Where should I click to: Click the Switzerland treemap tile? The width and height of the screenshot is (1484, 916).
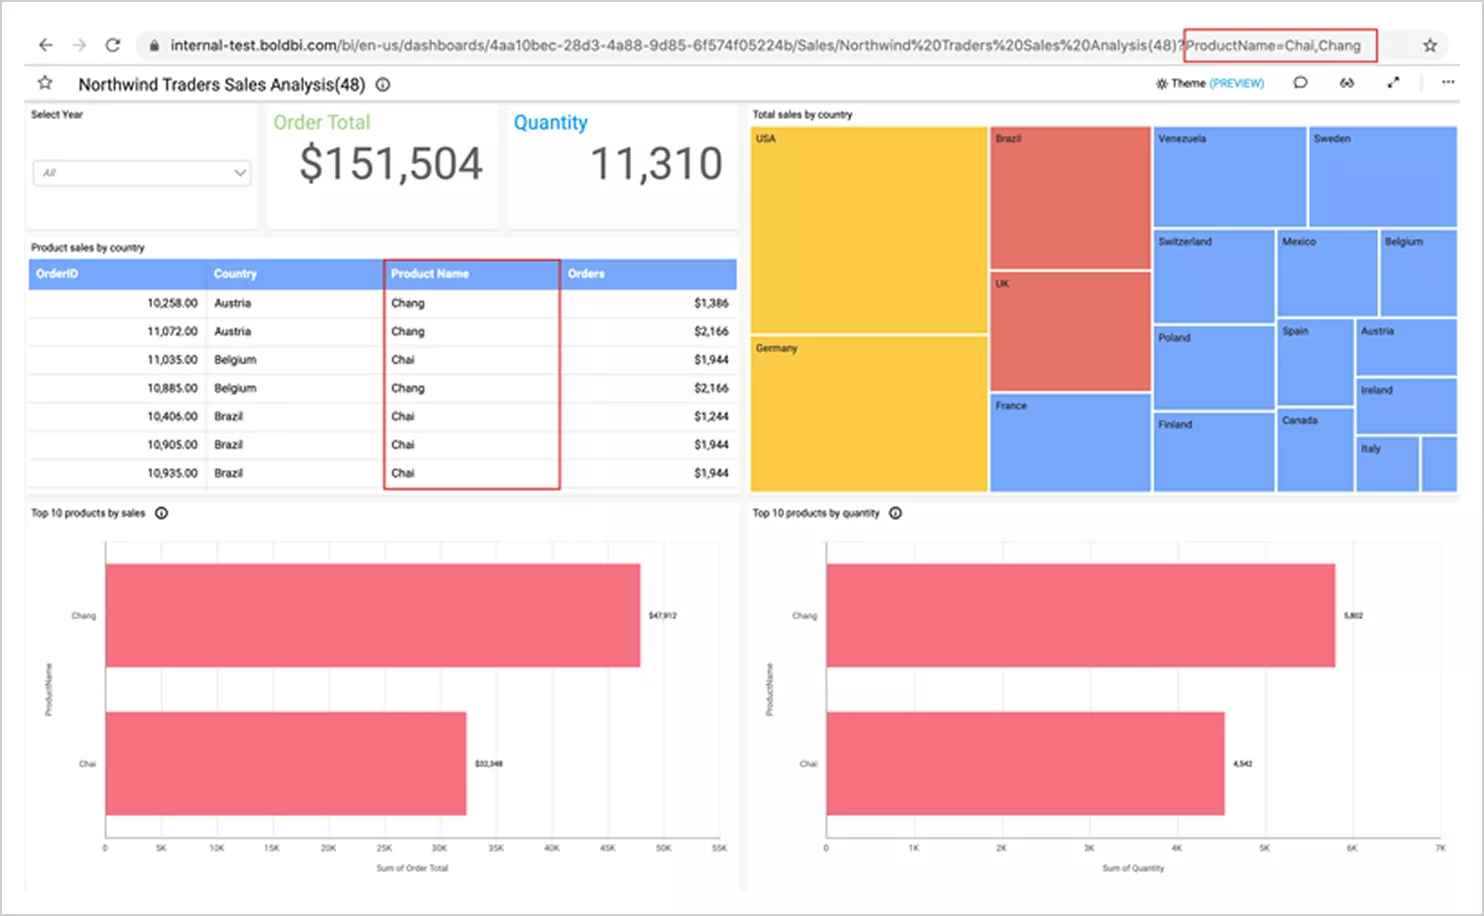click(1214, 276)
